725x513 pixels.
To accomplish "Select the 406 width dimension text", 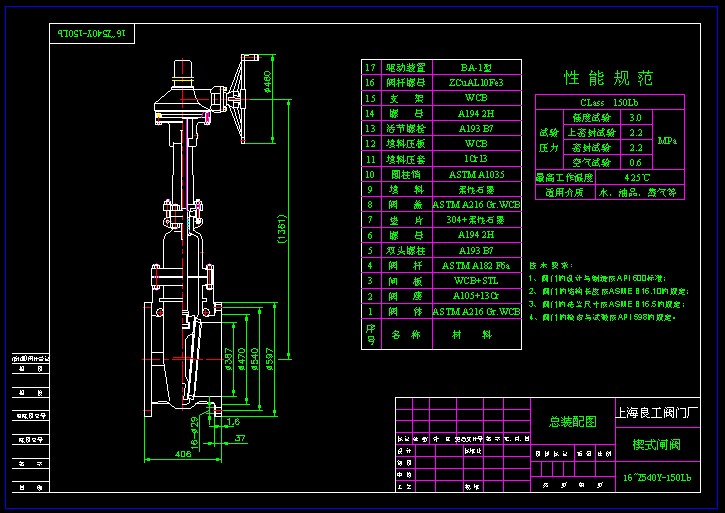I will [x=184, y=454].
